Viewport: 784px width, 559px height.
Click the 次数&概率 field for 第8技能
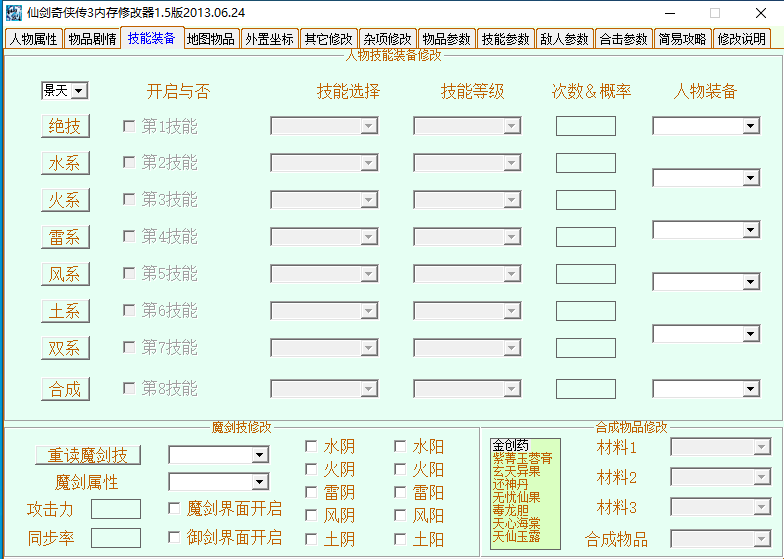(586, 388)
